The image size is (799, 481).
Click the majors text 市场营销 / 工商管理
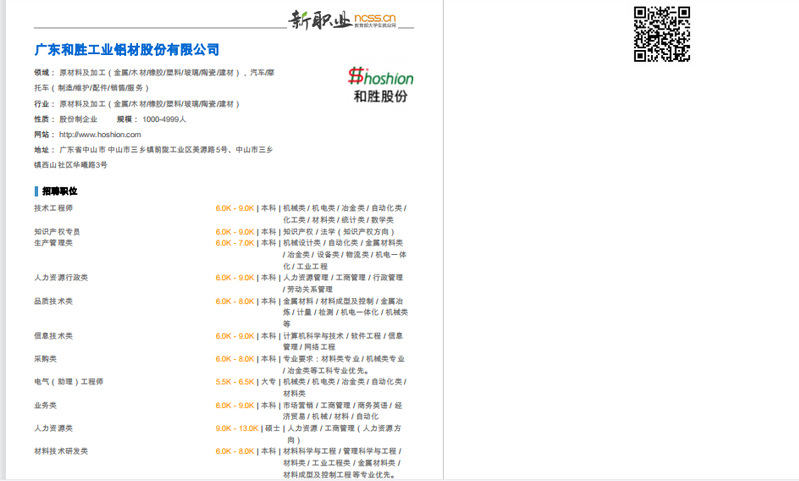coord(342,411)
